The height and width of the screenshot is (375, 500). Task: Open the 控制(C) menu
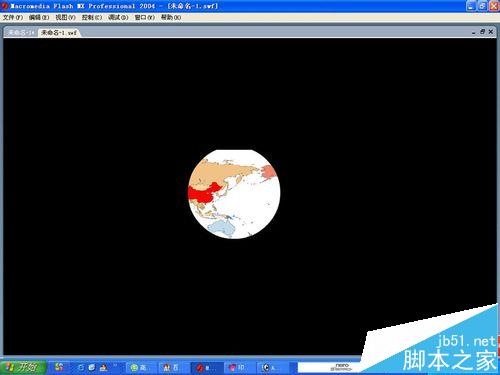point(92,17)
